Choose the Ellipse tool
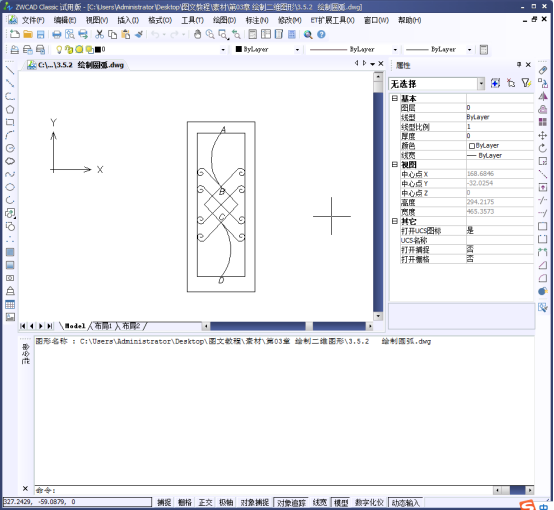 click(x=10, y=187)
